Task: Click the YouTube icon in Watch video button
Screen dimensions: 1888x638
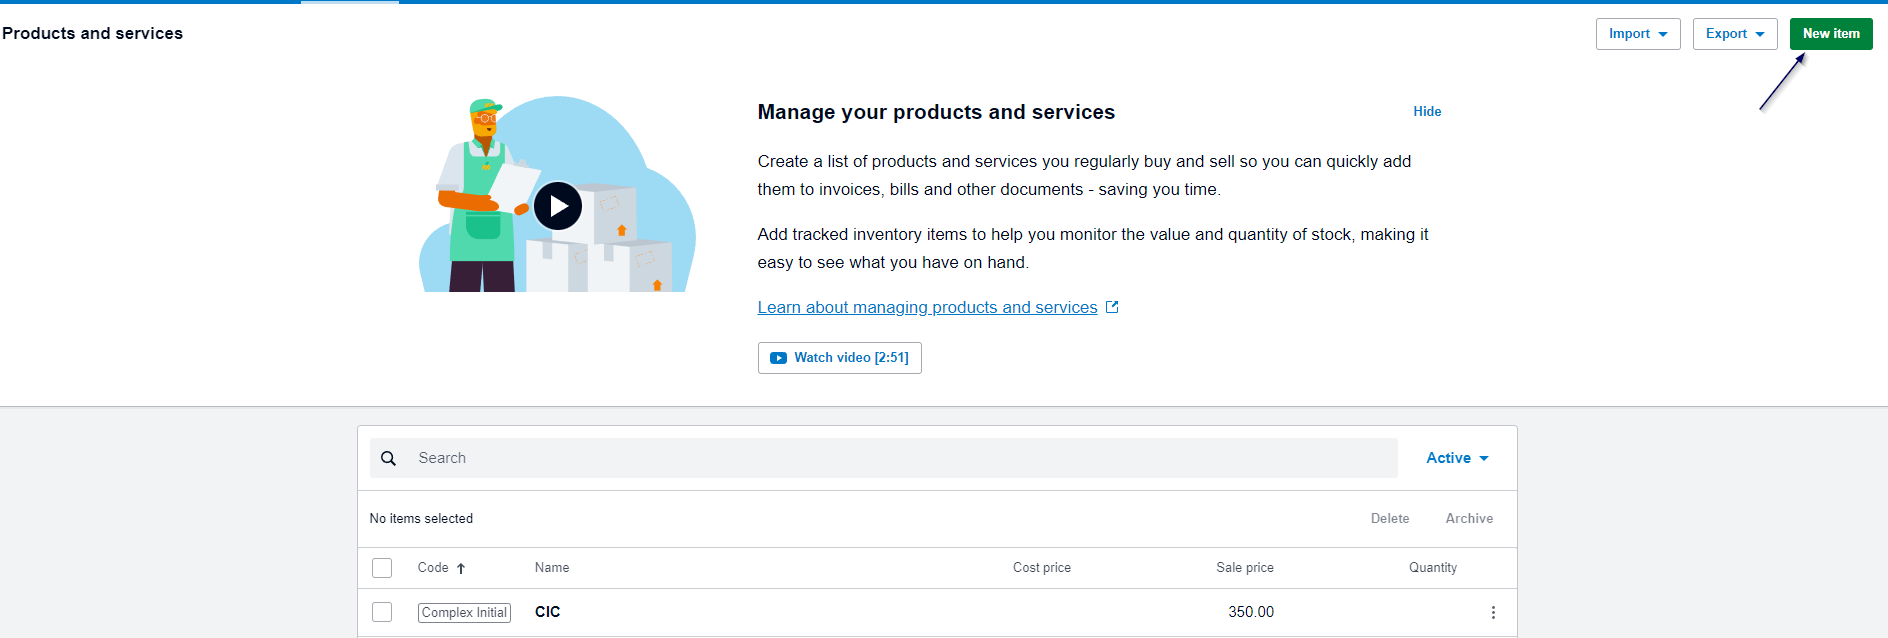Action: (778, 358)
